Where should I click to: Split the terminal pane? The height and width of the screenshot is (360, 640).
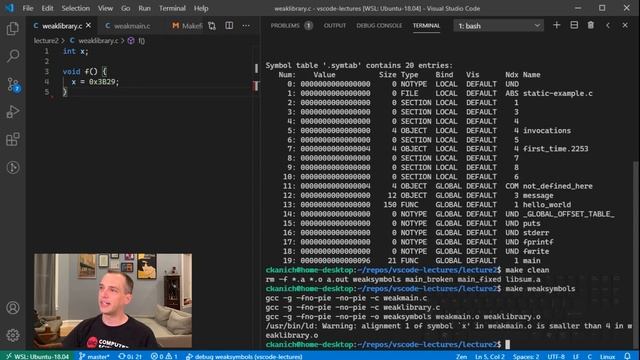(574, 25)
